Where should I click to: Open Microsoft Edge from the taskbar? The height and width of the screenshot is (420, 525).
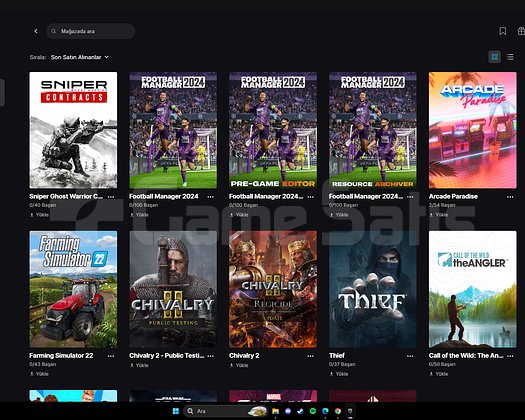[x=325, y=411]
